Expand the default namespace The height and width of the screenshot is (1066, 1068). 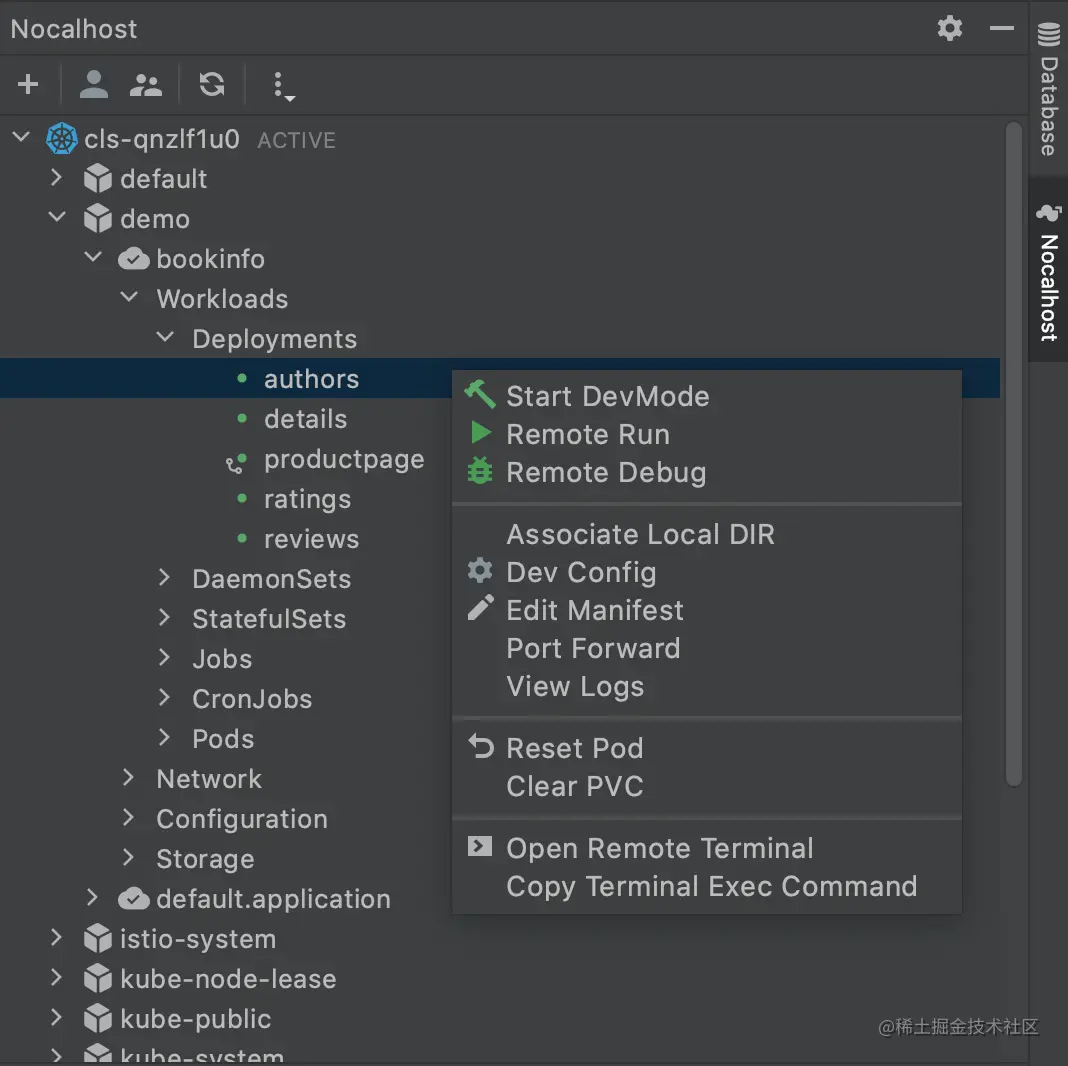57,178
